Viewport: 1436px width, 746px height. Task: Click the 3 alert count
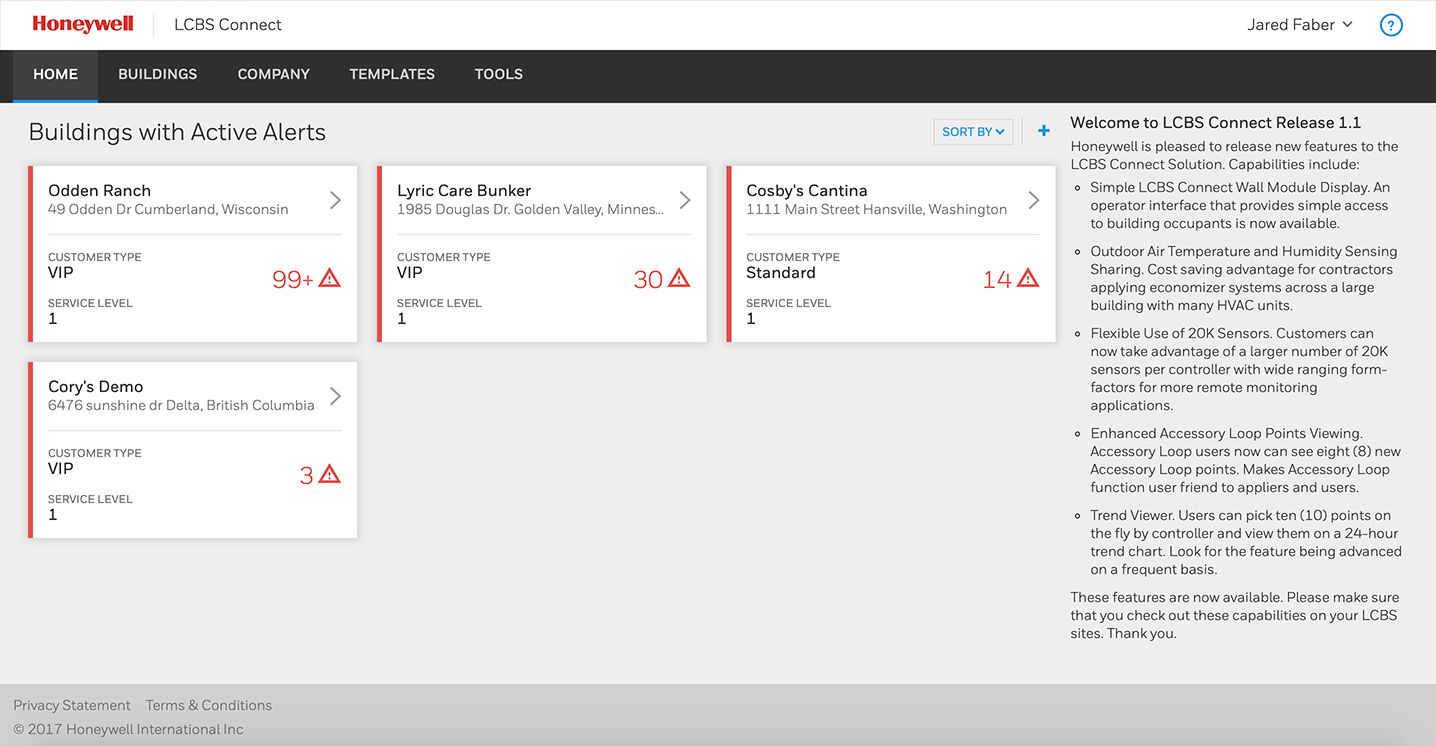click(x=307, y=475)
